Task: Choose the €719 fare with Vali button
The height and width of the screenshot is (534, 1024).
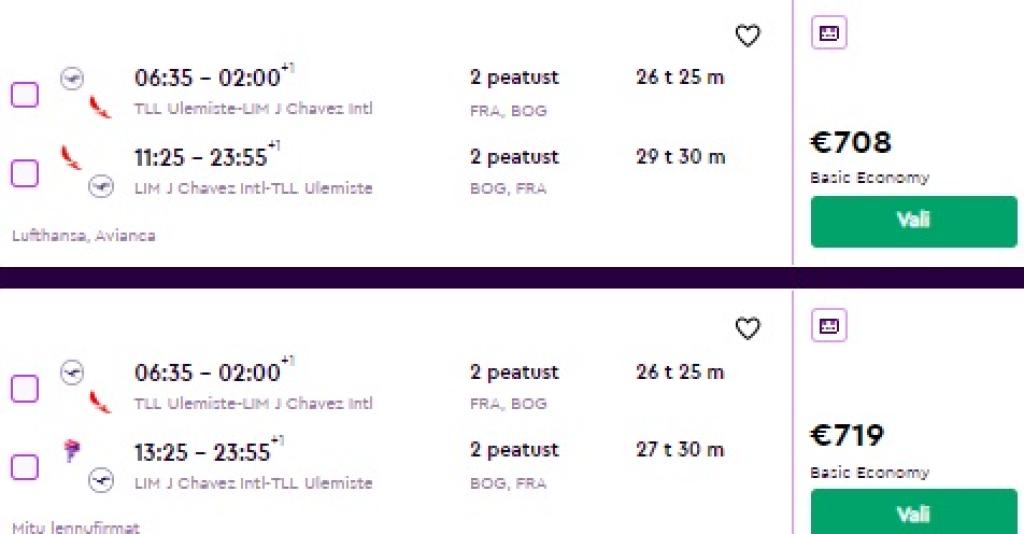Action: pos(913,514)
